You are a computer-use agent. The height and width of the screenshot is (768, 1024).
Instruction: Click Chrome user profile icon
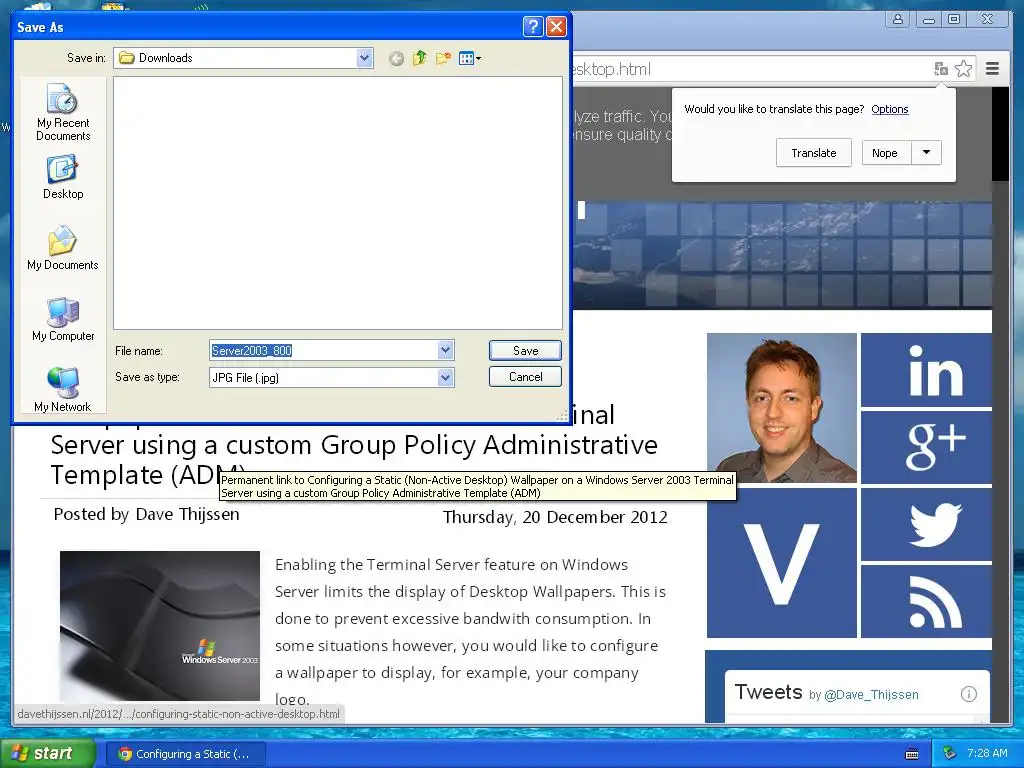tap(898, 19)
